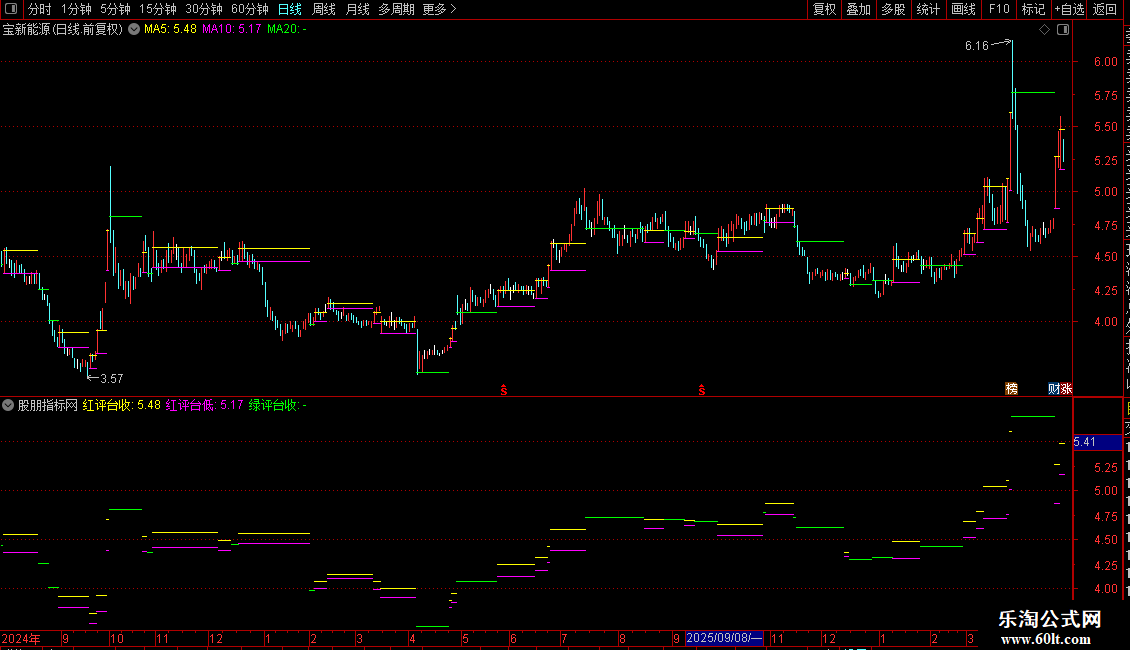The height and width of the screenshot is (650, 1130).
Task: Click the 绿评台收 label
Action: 277,405
